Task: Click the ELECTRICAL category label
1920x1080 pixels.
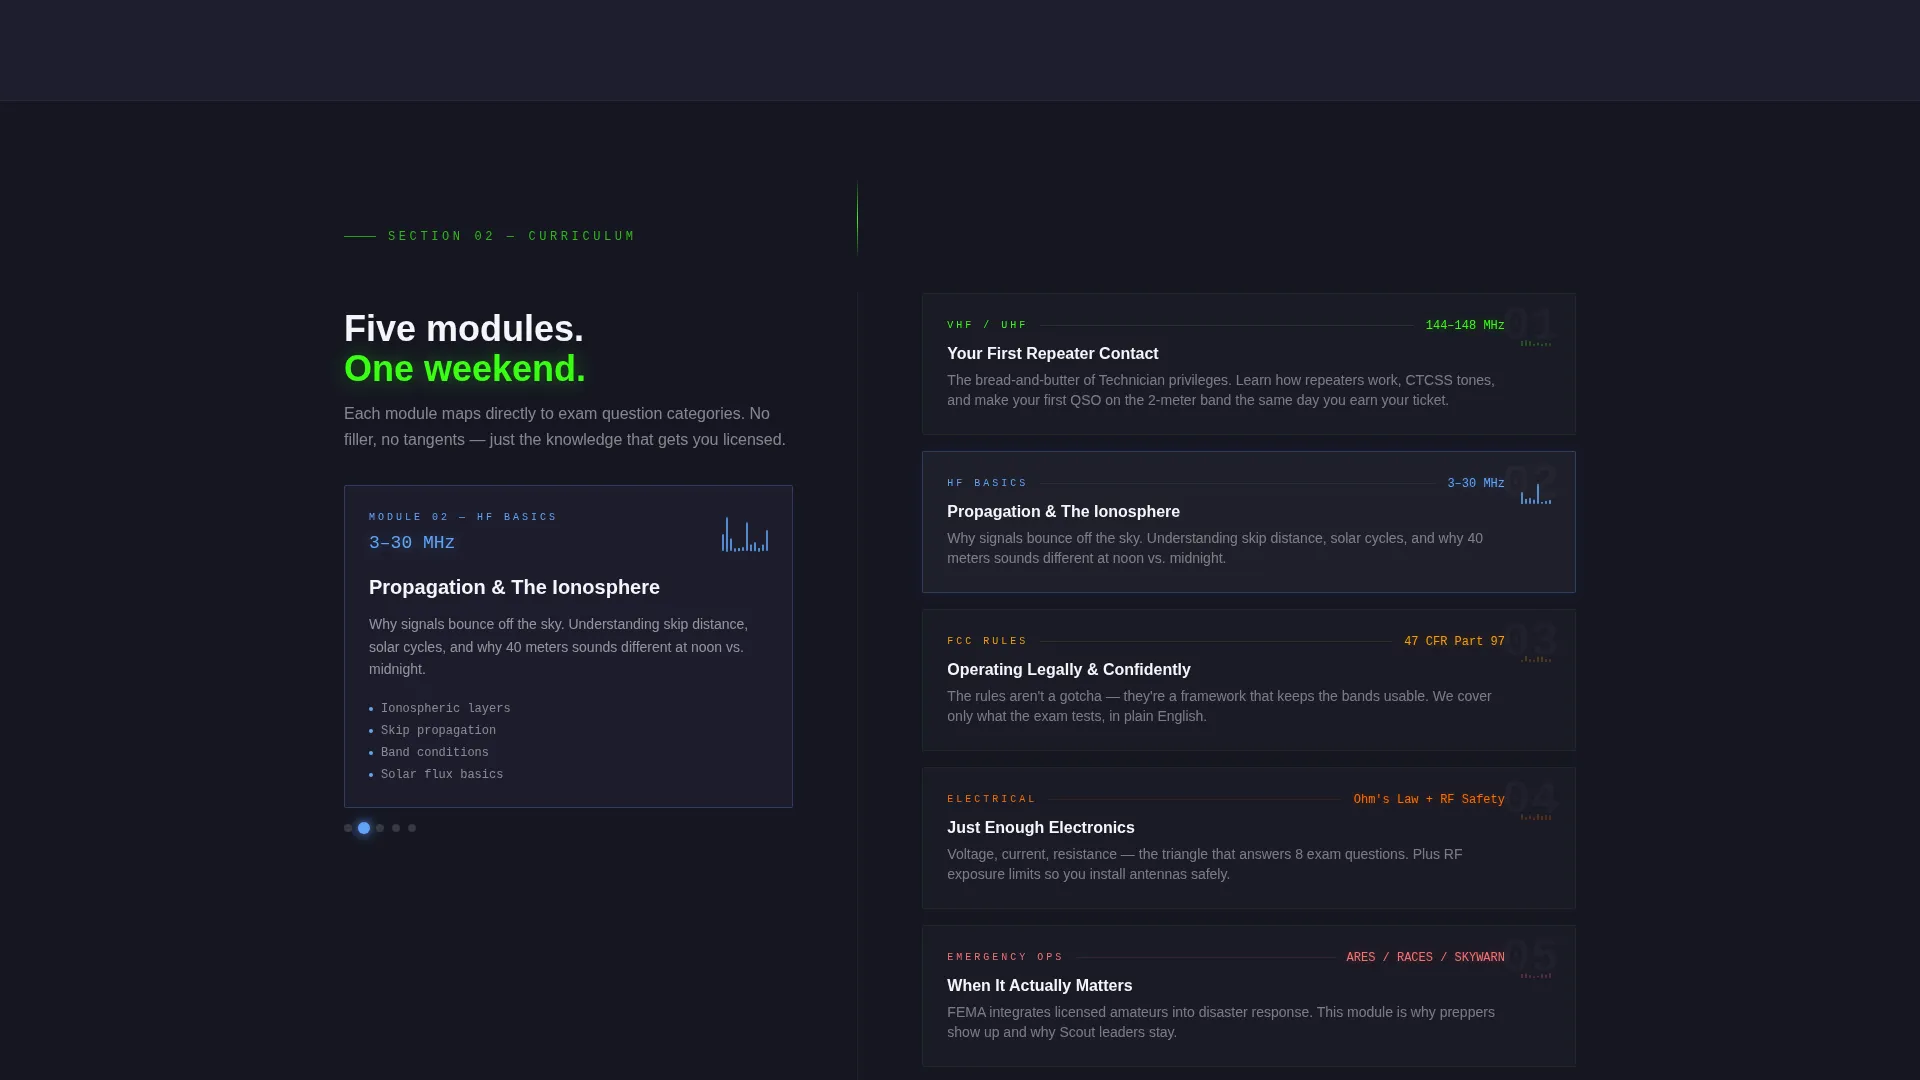Action: [x=991, y=799]
